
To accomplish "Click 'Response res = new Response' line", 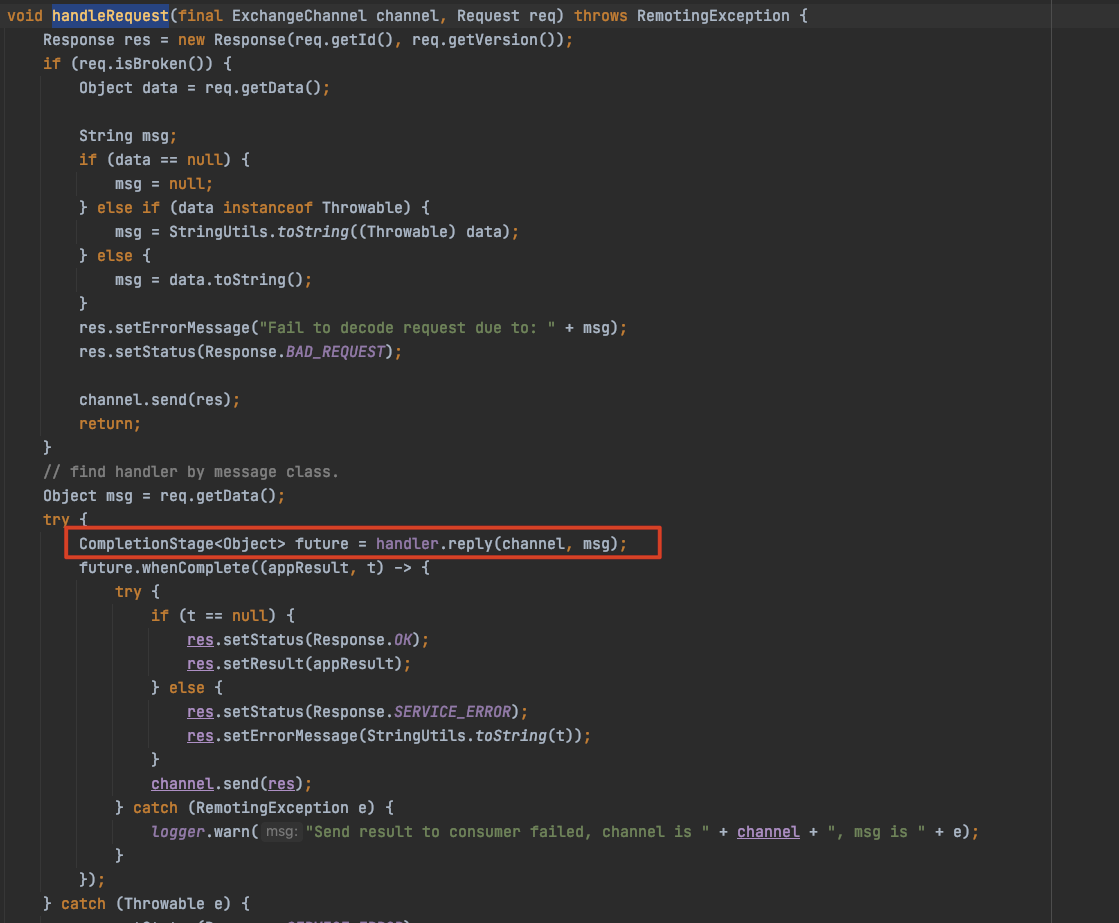I will 308,40.
